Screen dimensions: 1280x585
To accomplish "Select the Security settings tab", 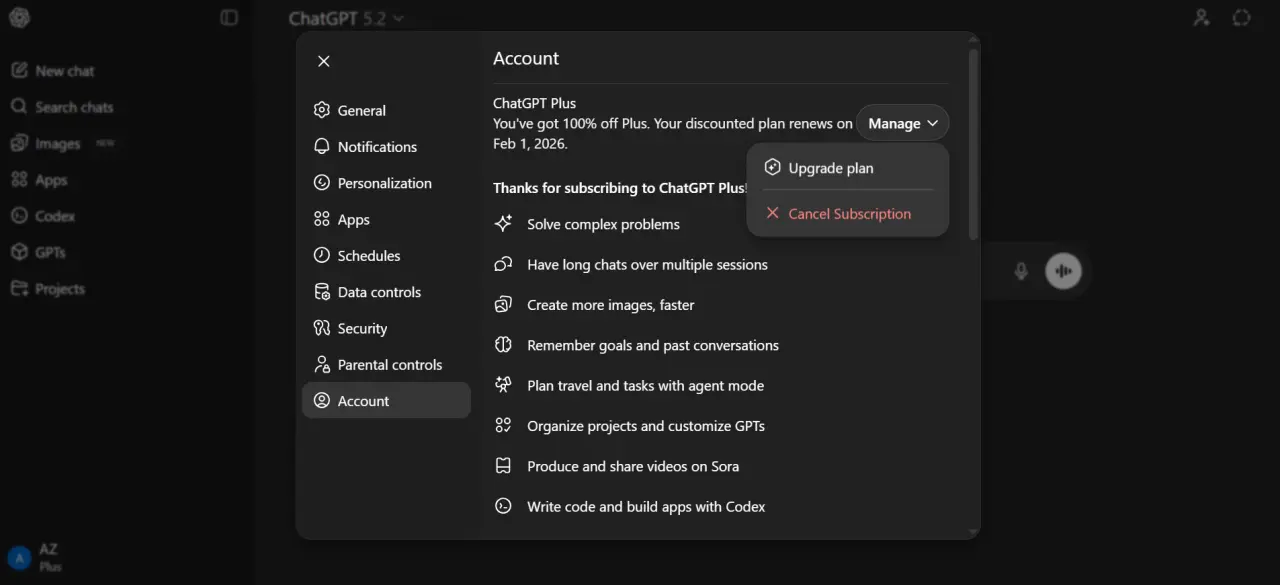I will [386, 328].
